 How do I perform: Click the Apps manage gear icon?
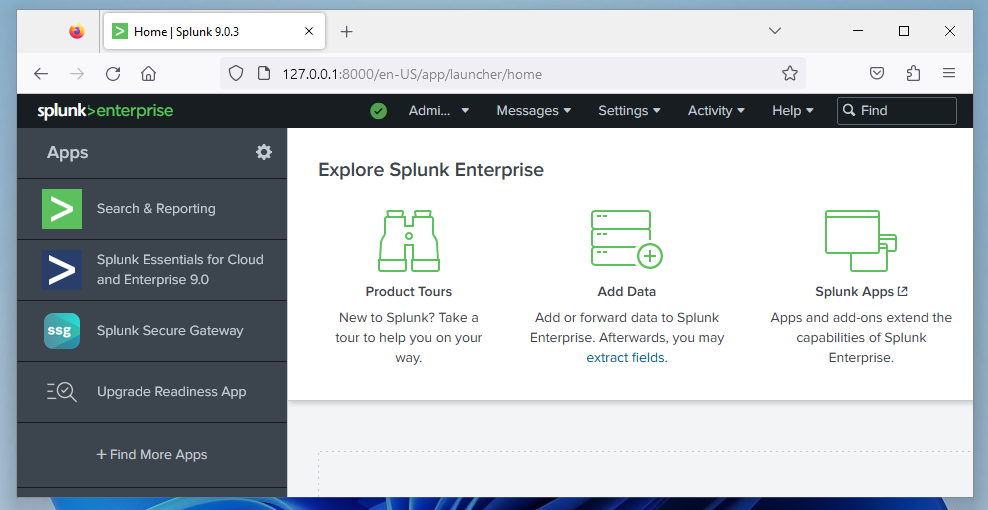(264, 152)
